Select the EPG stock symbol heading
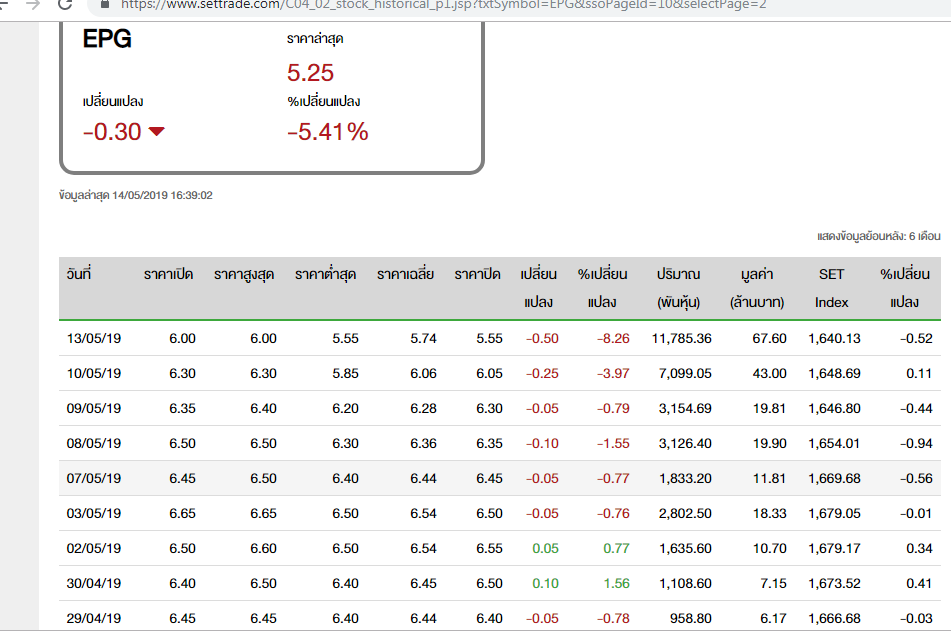Image resolution: width=951 pixels, height=631 pixels. pos(107,39)
